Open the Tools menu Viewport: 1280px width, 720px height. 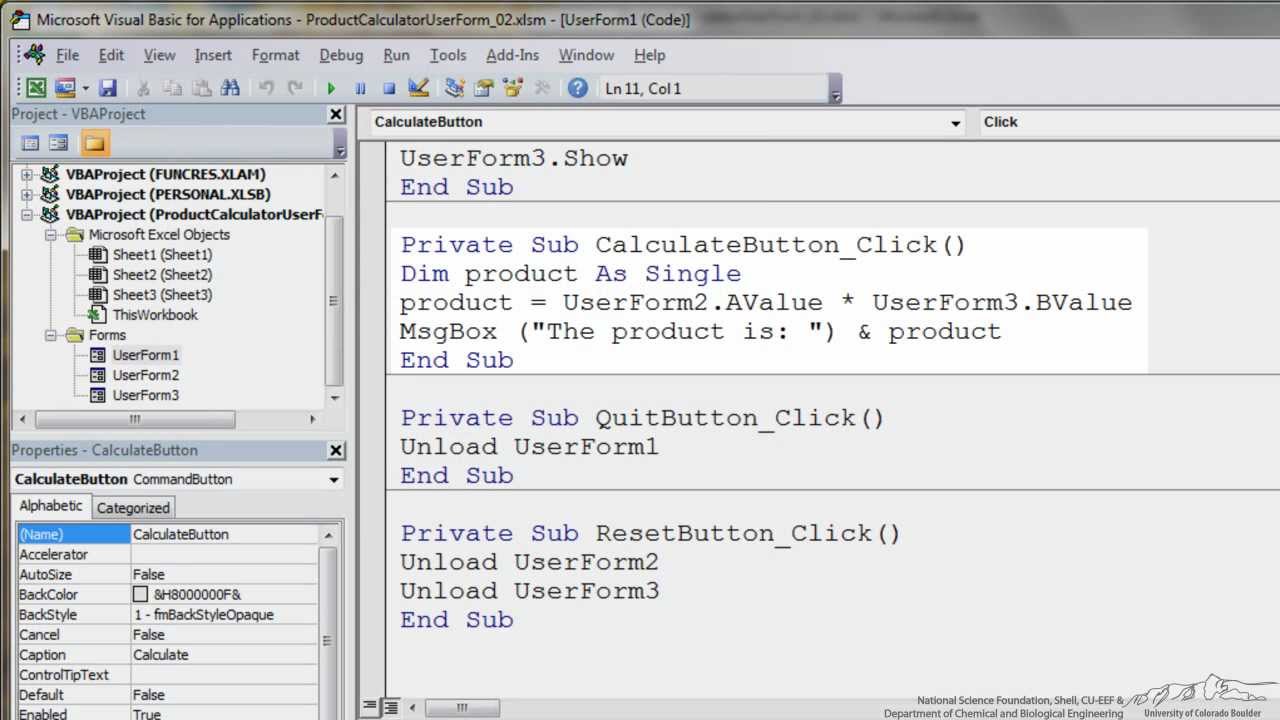click(448, 55)
